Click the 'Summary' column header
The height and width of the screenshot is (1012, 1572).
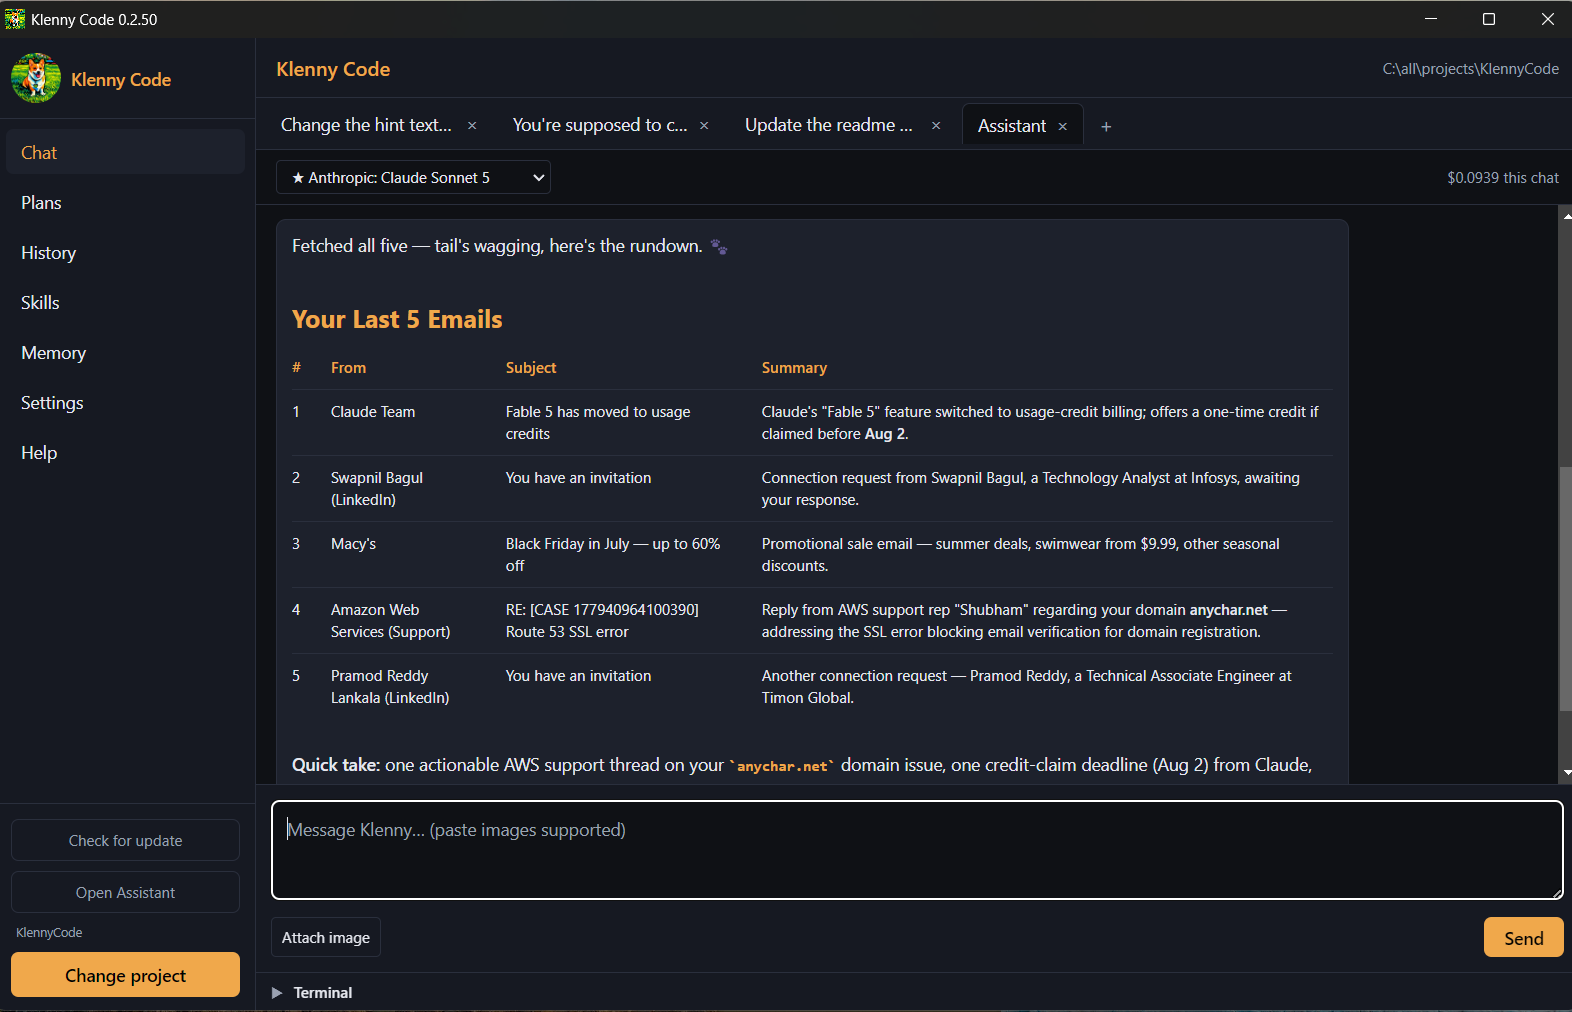(794, 368)
